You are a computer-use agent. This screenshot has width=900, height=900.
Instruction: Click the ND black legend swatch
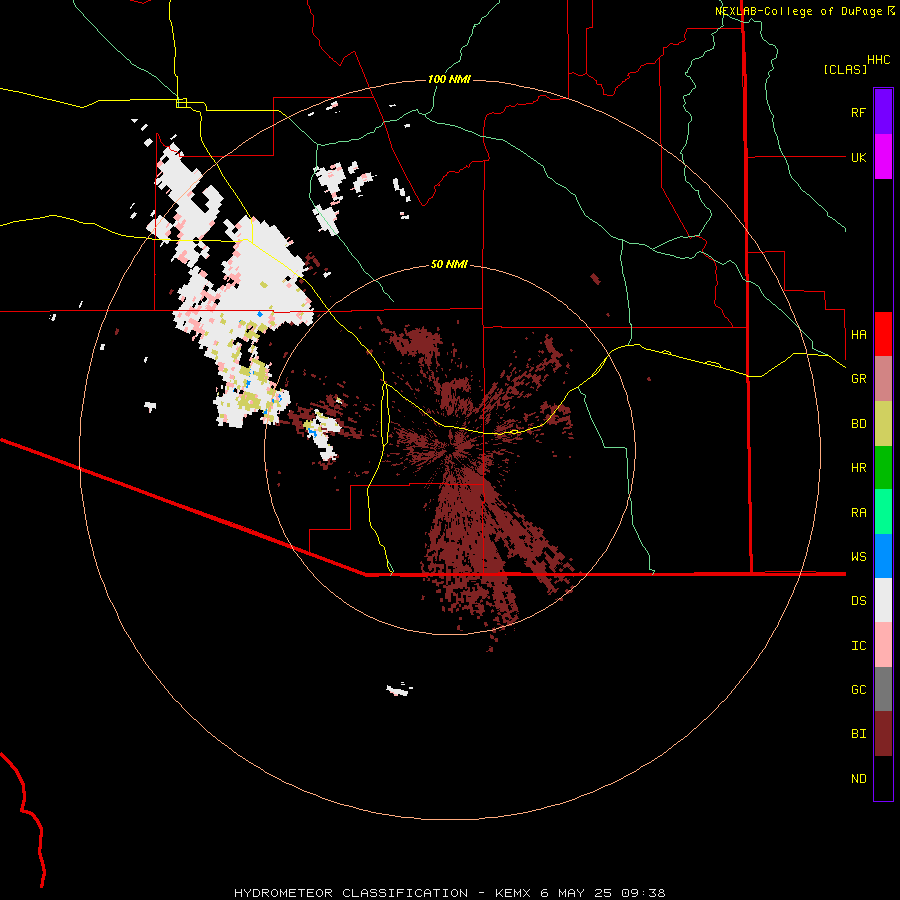click(883, 778)
